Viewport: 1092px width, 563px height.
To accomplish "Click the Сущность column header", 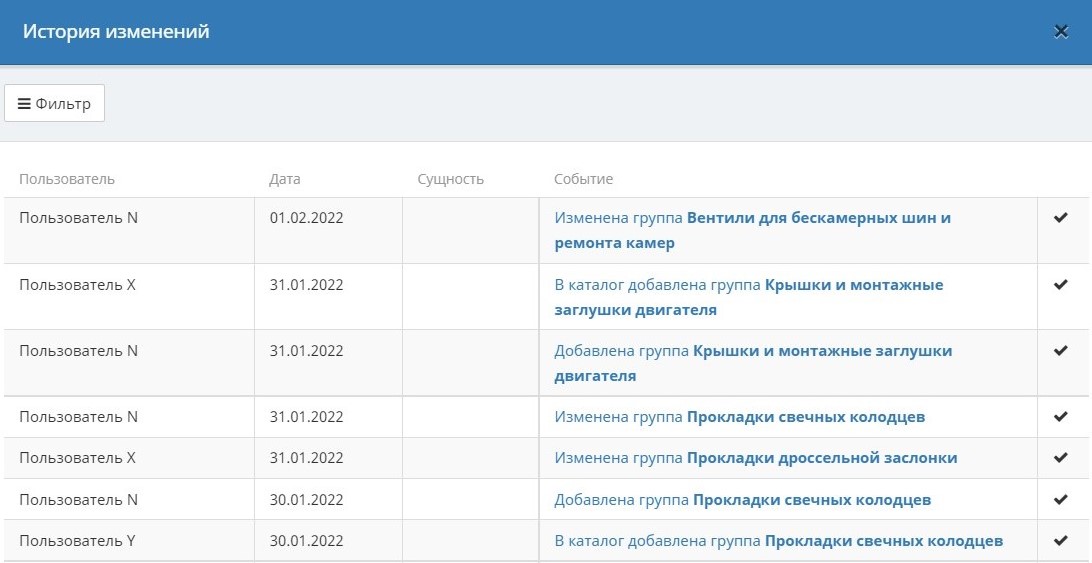I will [450, 179].
